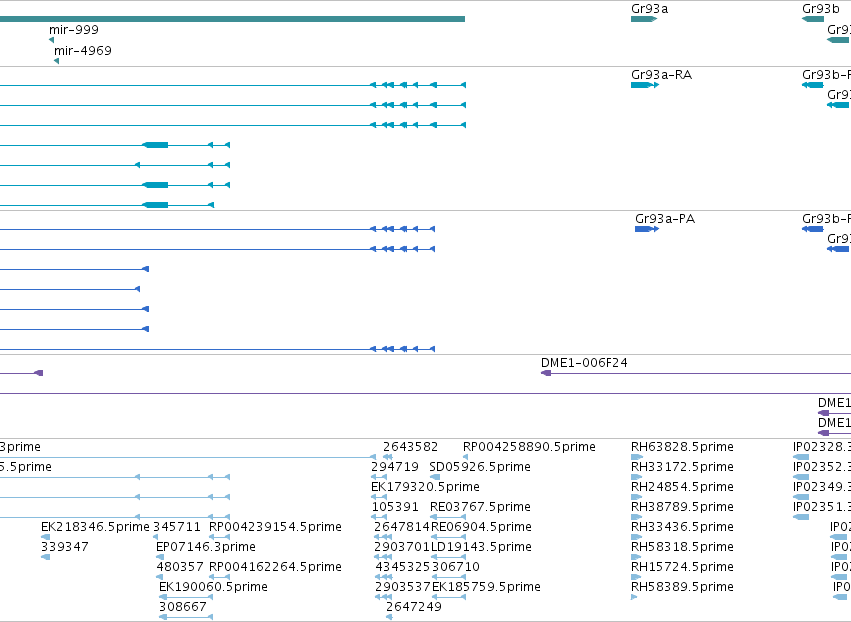The image size is (851, 622).
Task: Click the 4345325 feature label
Action: click(x=403, y=567)
